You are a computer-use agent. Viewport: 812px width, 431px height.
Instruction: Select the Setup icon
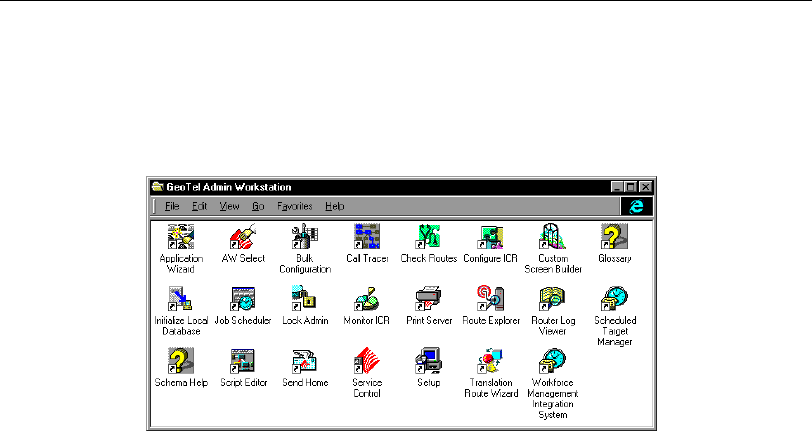(x=429, y=361)
